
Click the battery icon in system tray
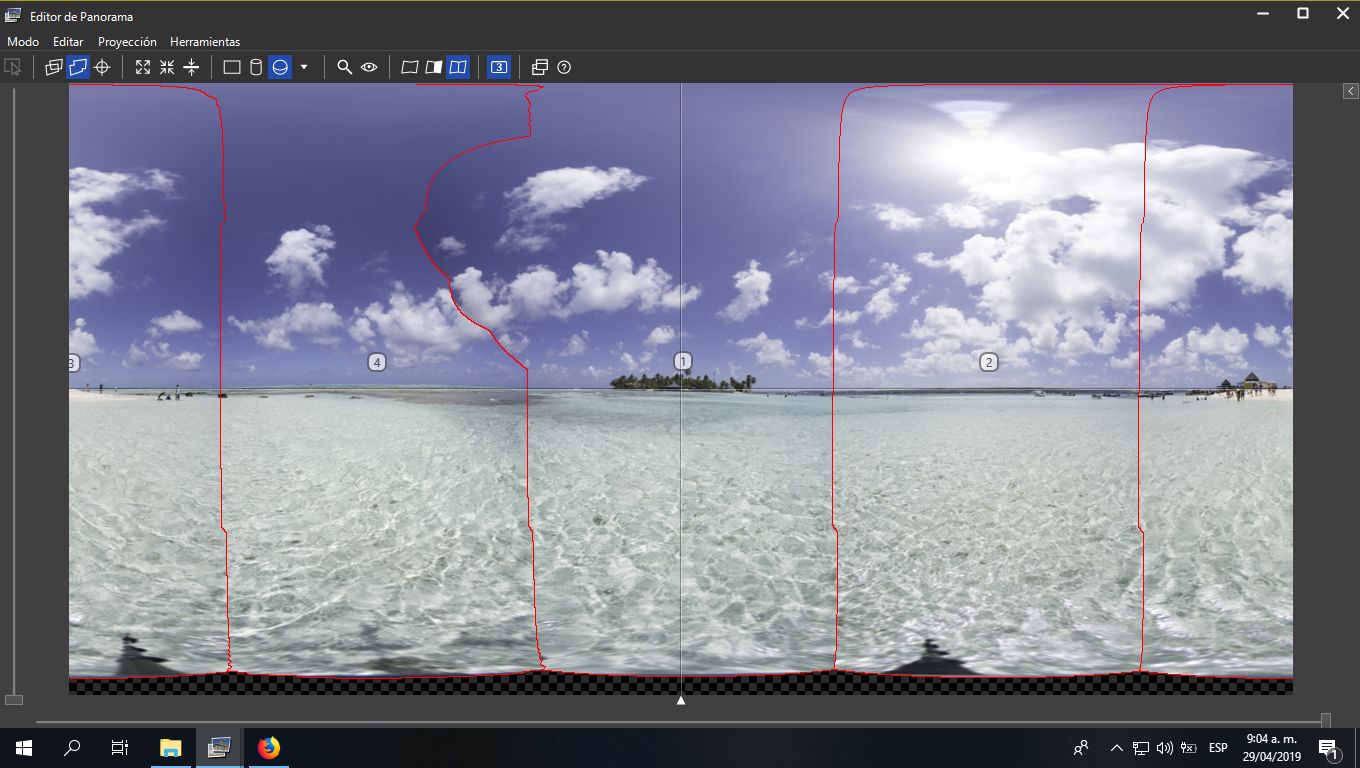[x=1189, y=748]
